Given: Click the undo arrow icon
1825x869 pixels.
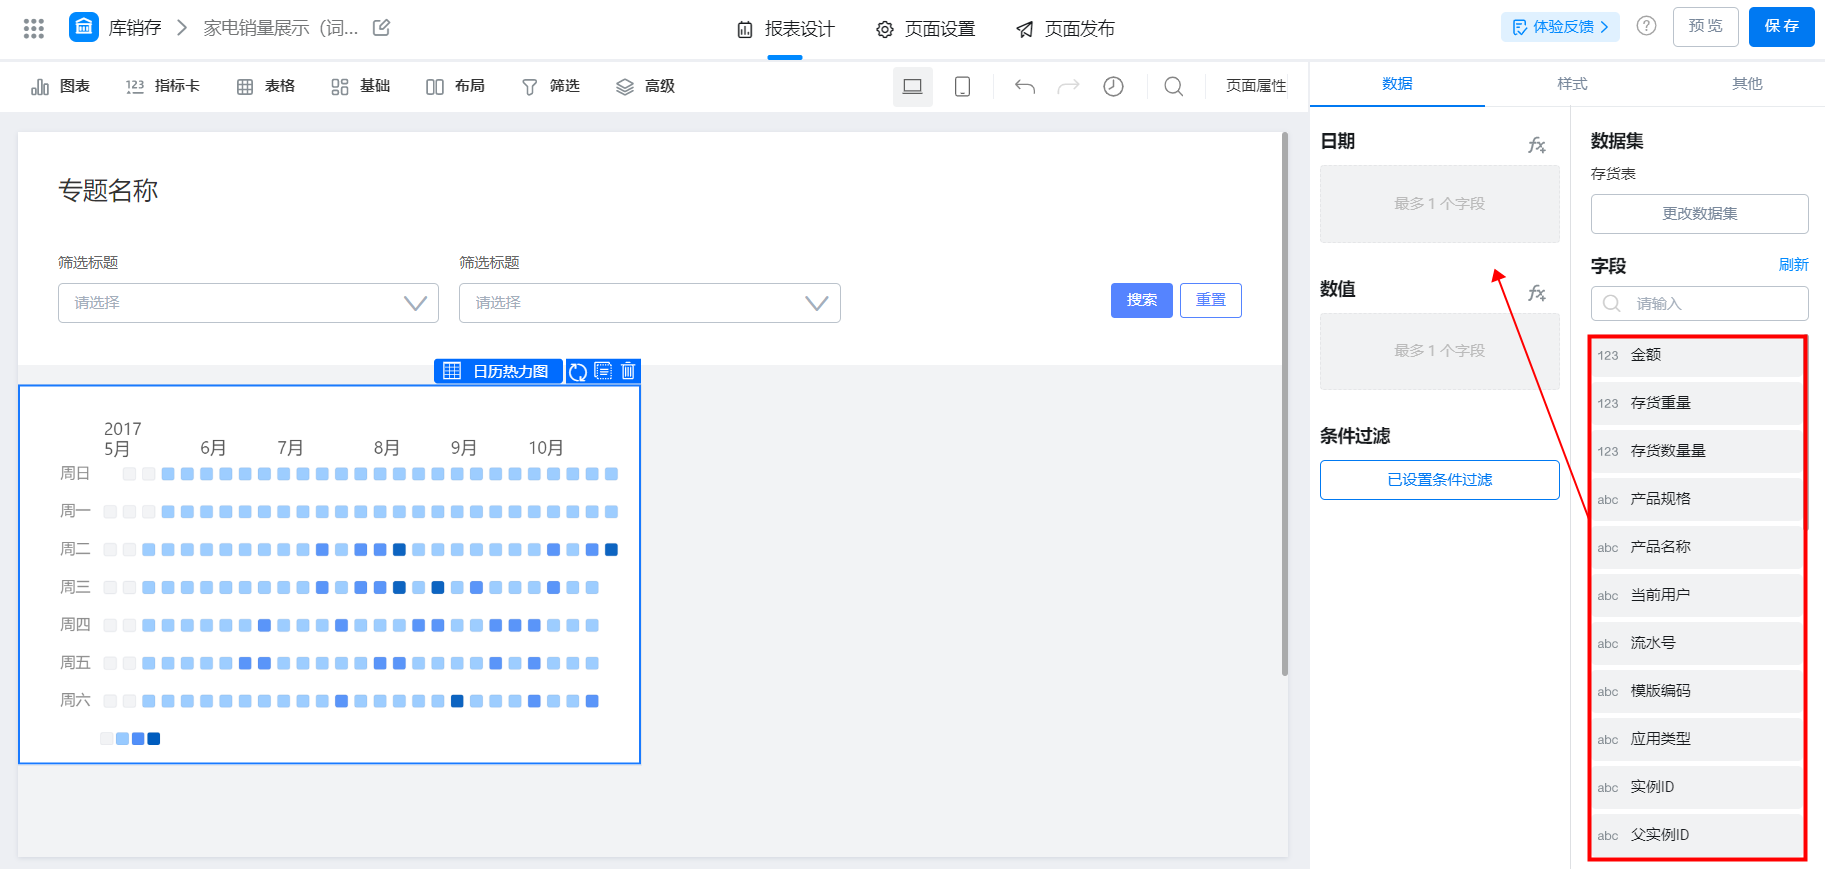Looking at the screenshot, I should [1025, 87].
